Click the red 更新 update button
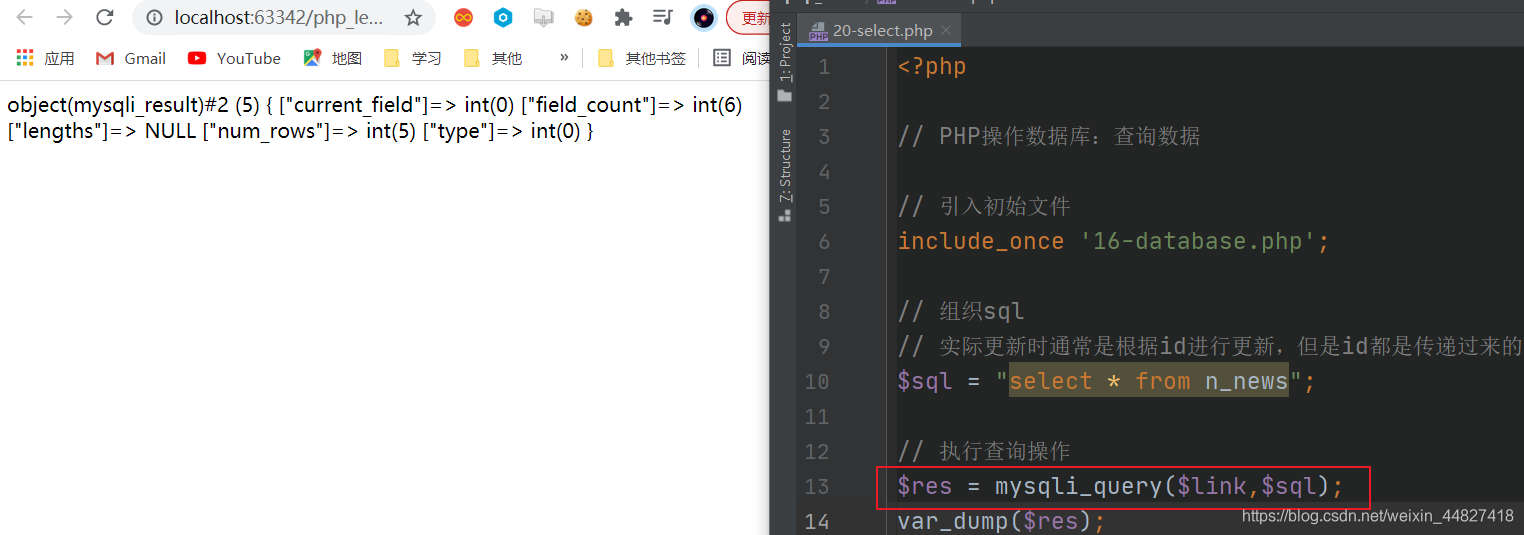Image resolution: width=1524 pixels, height=535 pixels. point(749,18)
